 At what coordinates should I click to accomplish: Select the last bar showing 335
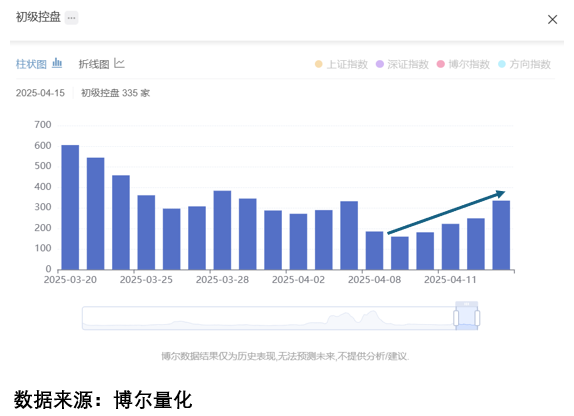pyautogui.click(x=501, y=235)
